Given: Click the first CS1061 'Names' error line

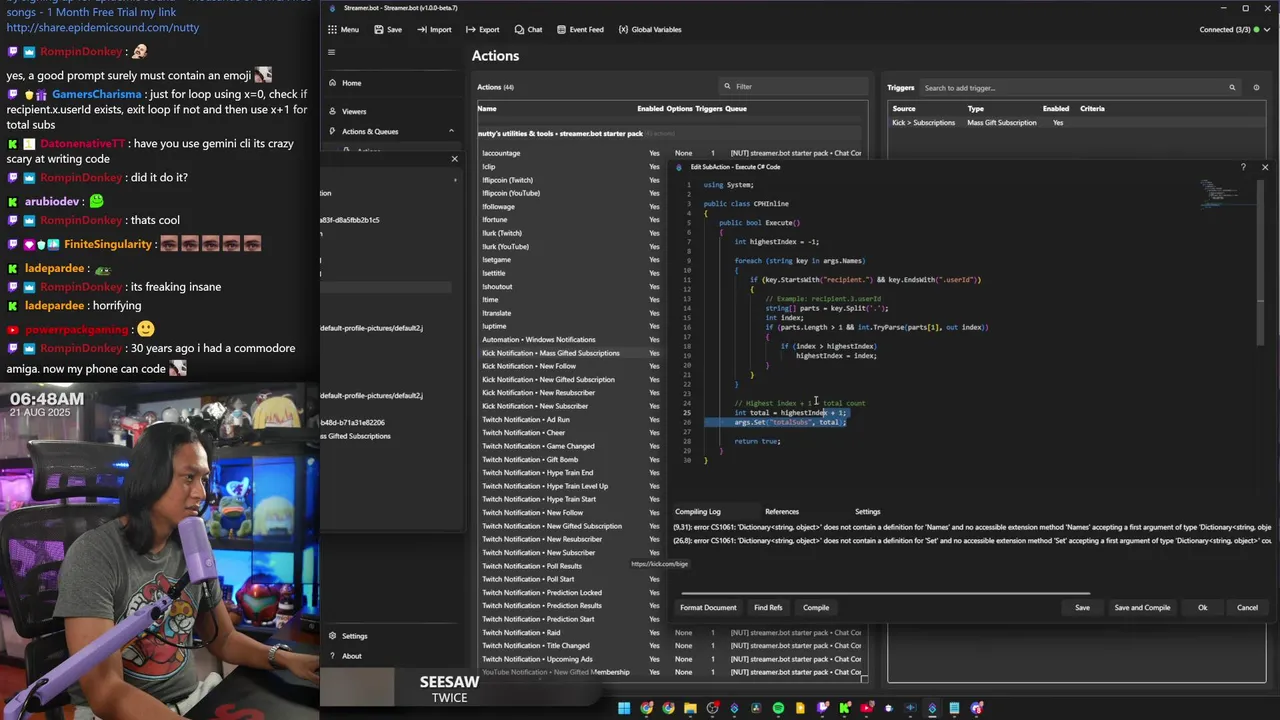Looking at the screenshot, I should 972,527.
